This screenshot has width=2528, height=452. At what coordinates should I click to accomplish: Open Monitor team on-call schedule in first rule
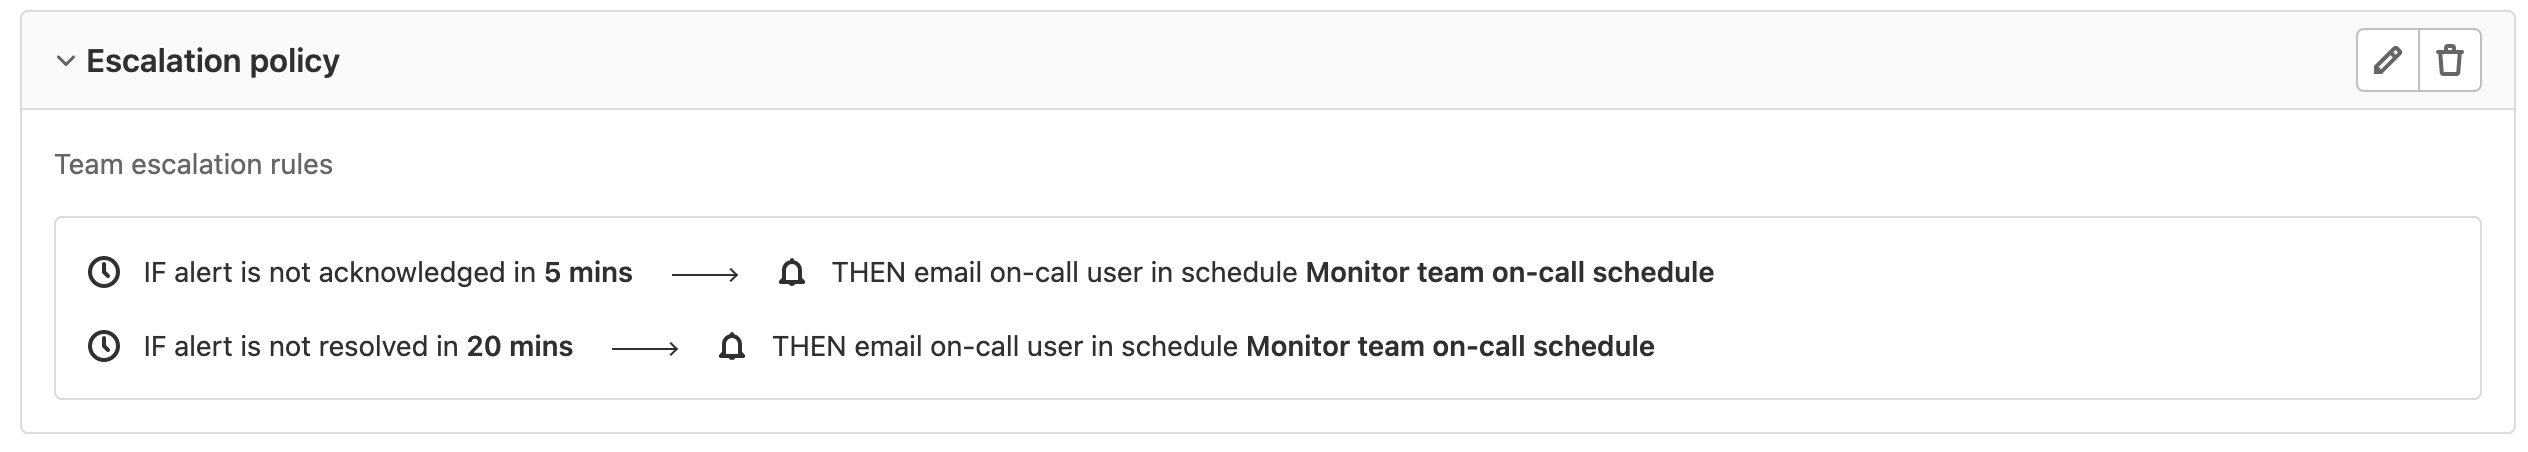point(1509,272)
